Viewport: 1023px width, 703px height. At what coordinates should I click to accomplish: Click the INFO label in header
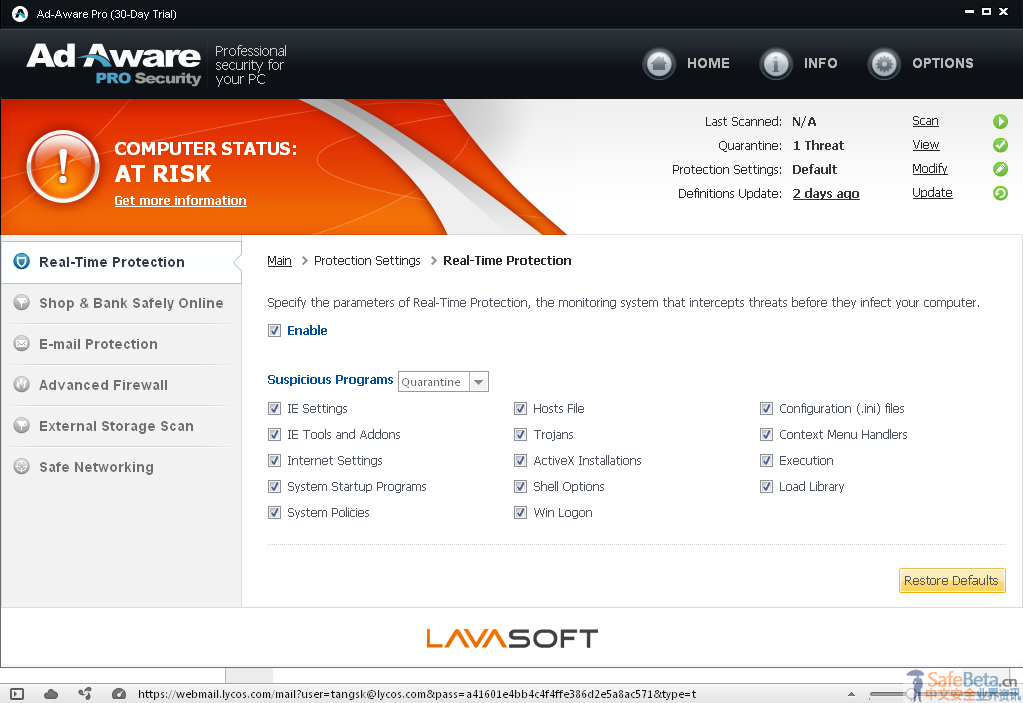[820, 63]
